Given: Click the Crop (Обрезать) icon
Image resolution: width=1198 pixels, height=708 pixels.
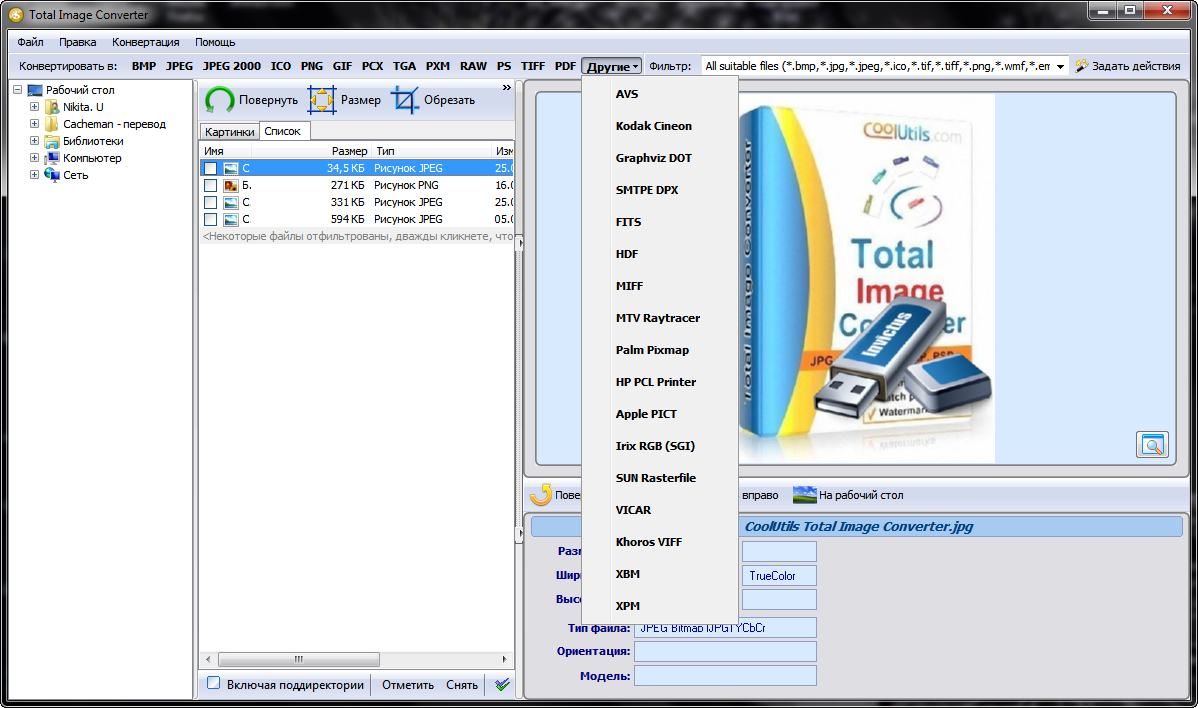Looking at the screenshot, I should (x=405, y=100).
